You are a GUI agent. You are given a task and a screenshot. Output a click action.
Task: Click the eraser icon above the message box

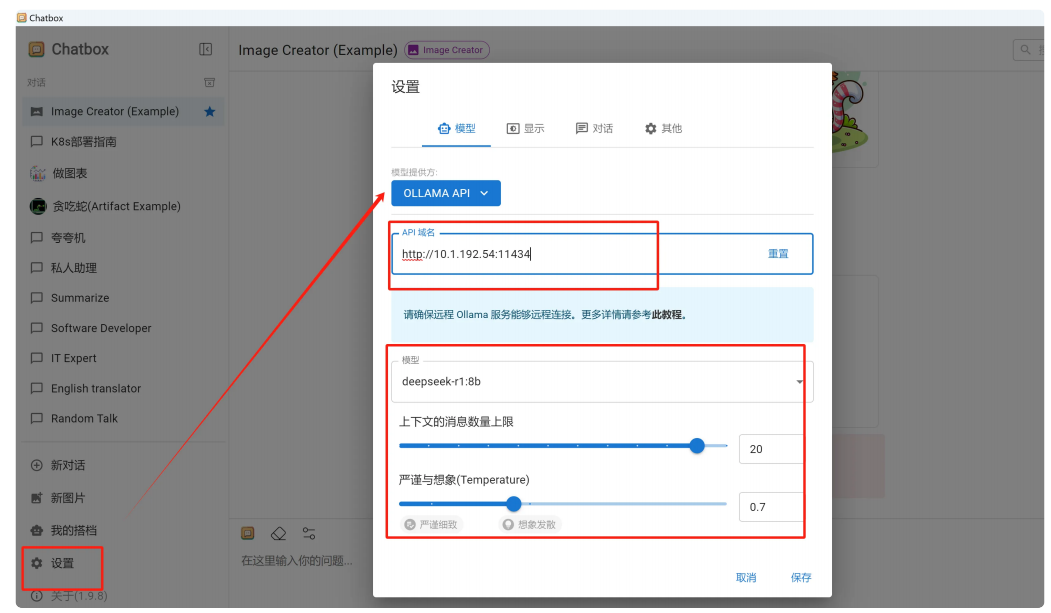[x=278, y=533]
